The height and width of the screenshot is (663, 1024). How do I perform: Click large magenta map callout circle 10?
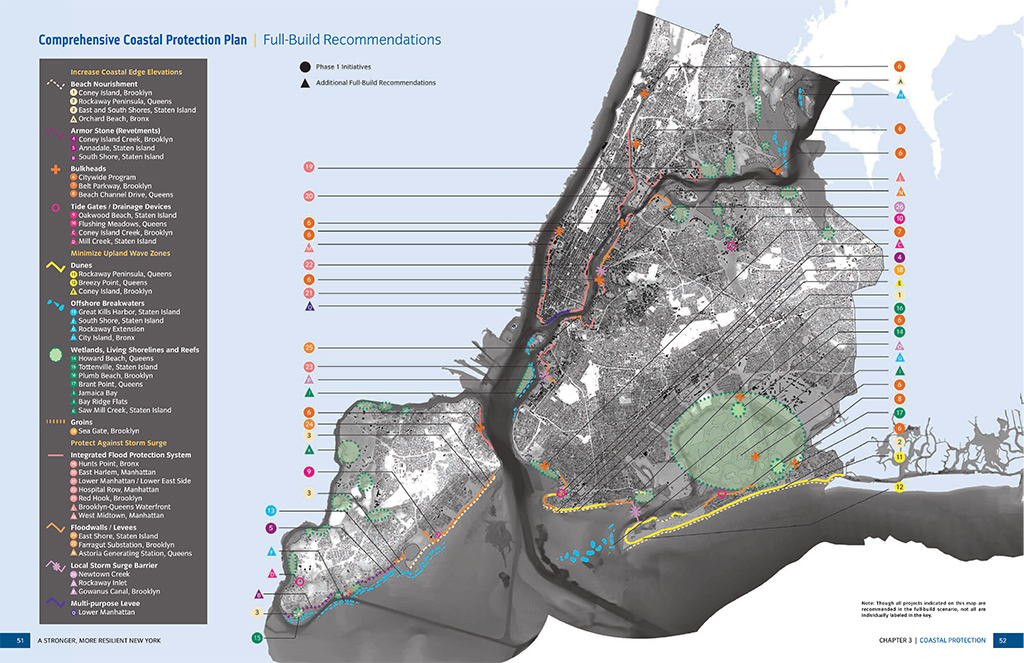click(899, 219)
